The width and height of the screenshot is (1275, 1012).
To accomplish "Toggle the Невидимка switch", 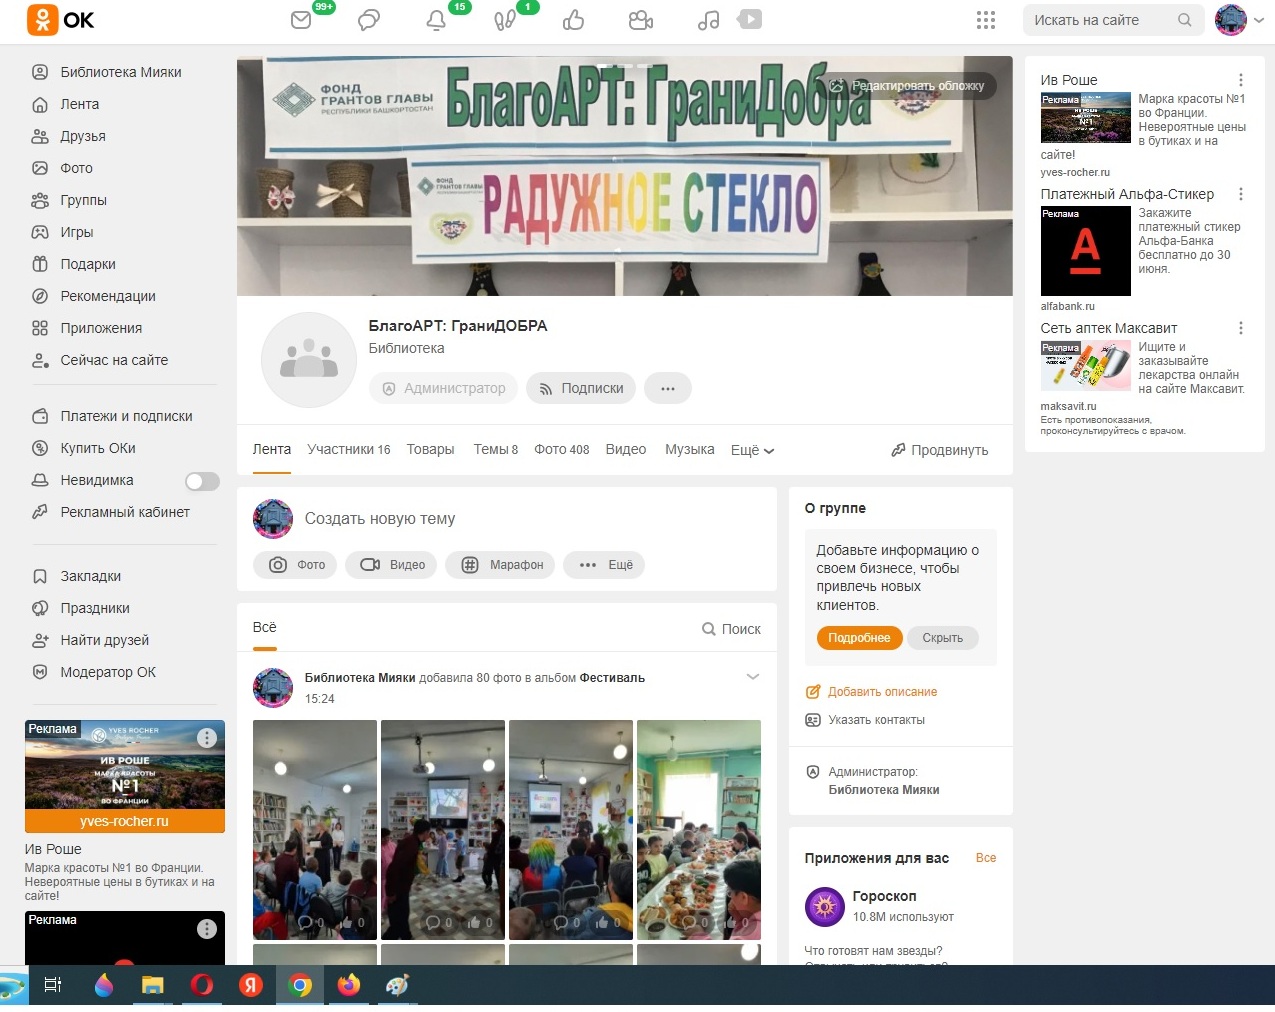I will [x=202, y=481].
